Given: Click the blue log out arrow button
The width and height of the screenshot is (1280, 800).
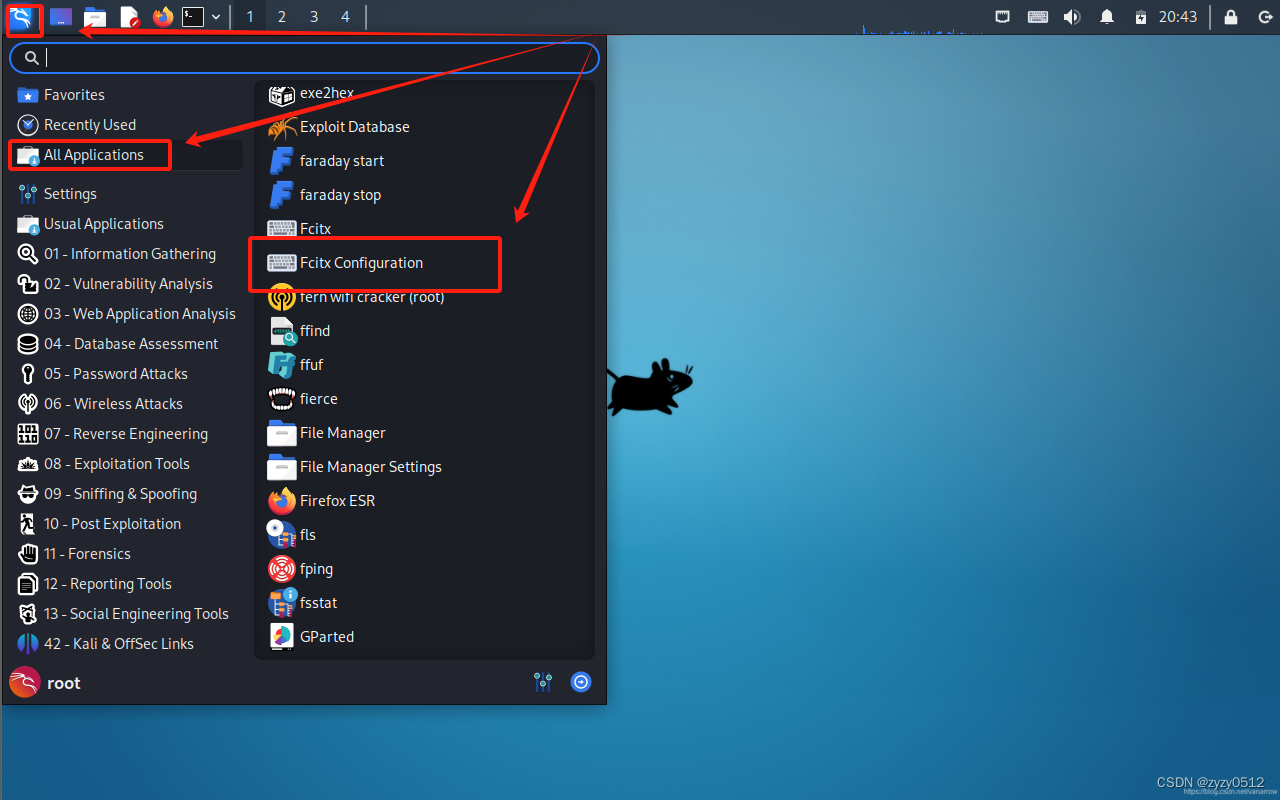Looking at the screenshot, I should pos(581,682).
